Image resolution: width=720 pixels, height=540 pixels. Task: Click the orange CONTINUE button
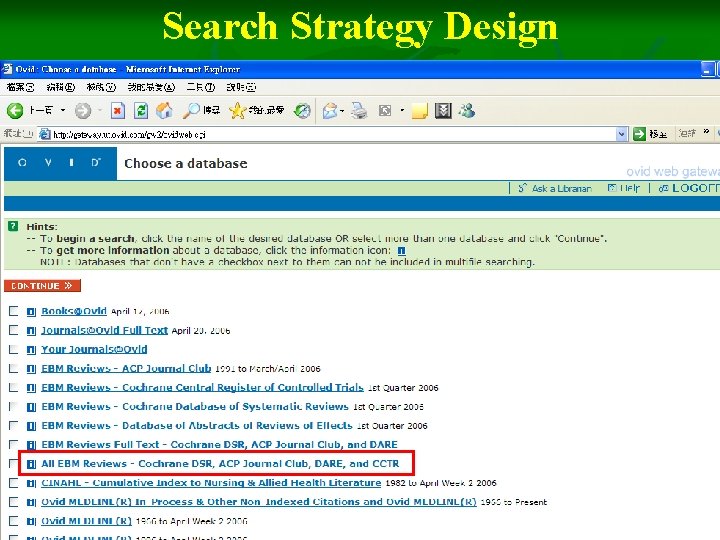pos(42,286)
